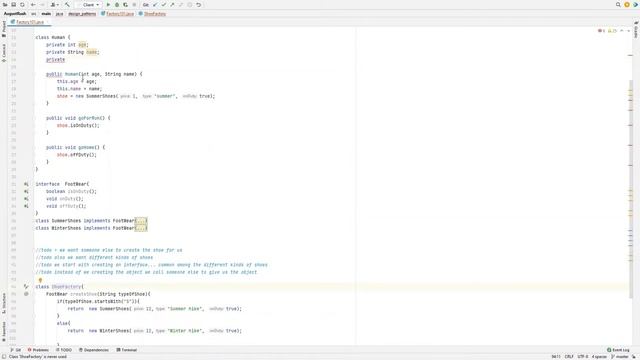This screenshot has height=360, width=640.
Task: Navigate Forward with the right arrow icon
Action: (x=42, y=4)
